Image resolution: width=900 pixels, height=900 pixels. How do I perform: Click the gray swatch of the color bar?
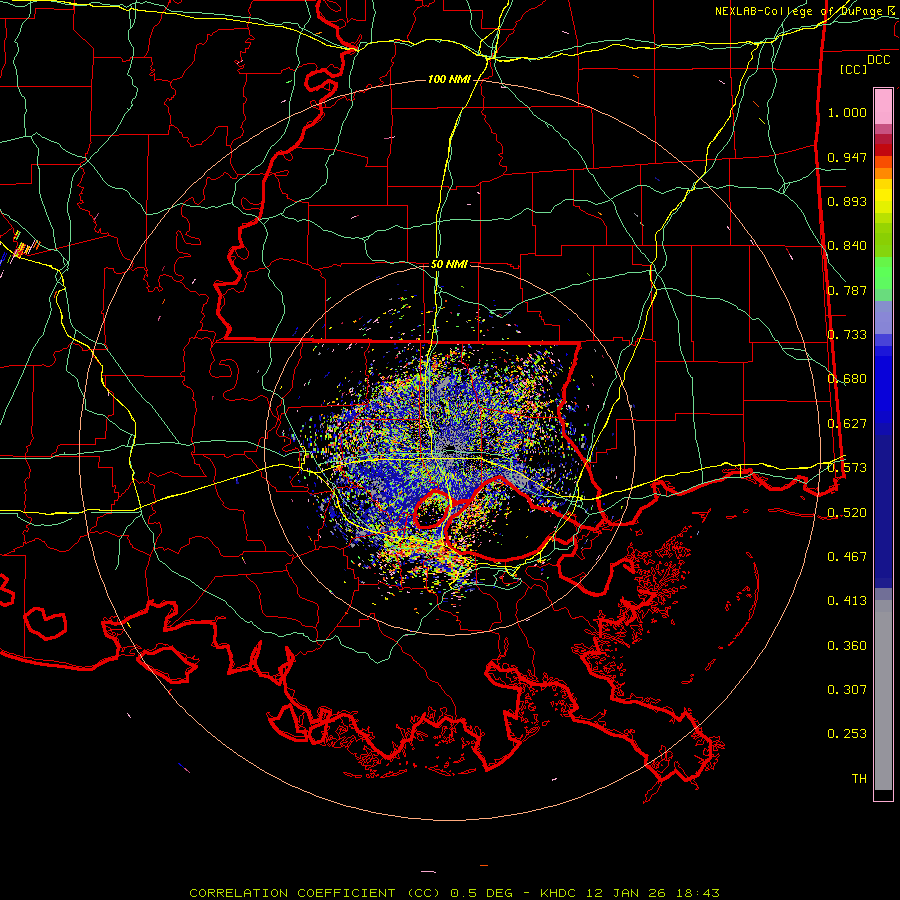pyautogui.click(x=883, y=695)
